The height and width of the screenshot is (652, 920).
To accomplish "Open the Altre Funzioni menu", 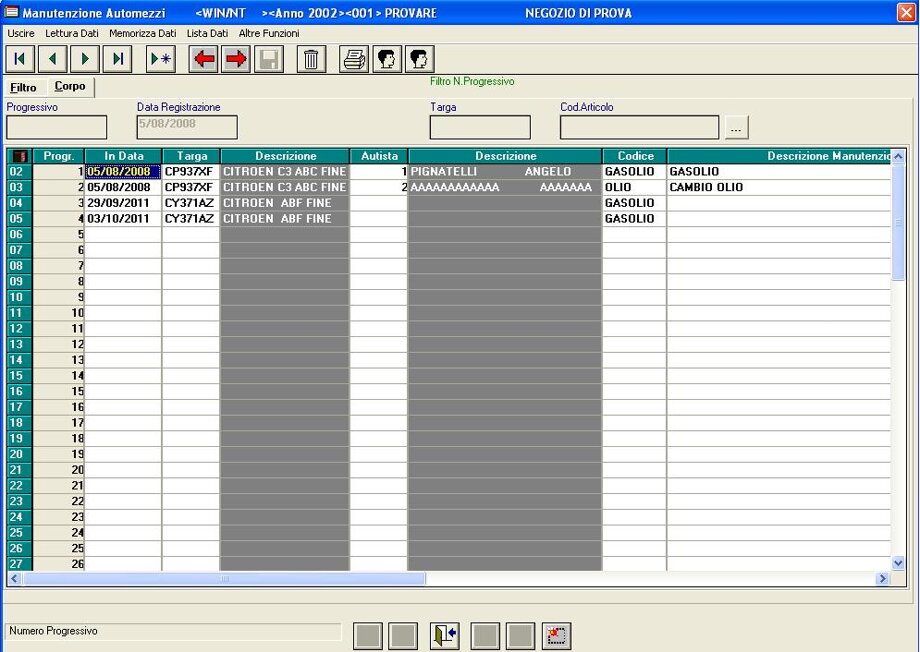I will [x=268, y=33].
